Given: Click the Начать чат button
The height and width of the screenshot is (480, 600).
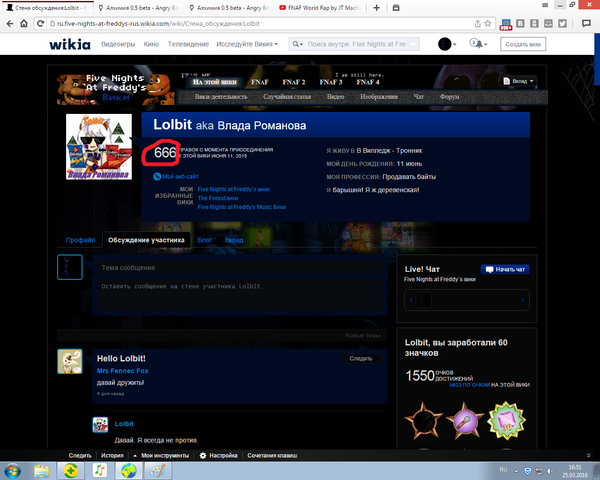Looking at the screenshot, I should click(505, 269).
